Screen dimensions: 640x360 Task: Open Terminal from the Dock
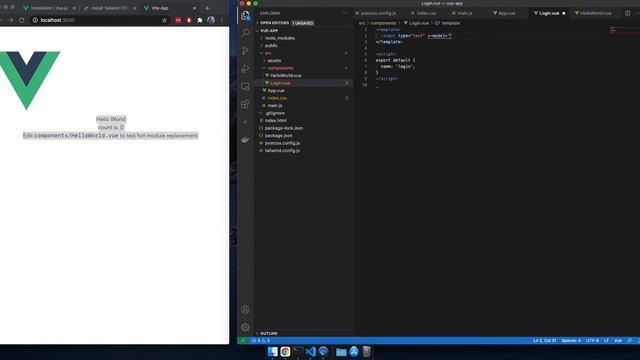coord(298,351)
